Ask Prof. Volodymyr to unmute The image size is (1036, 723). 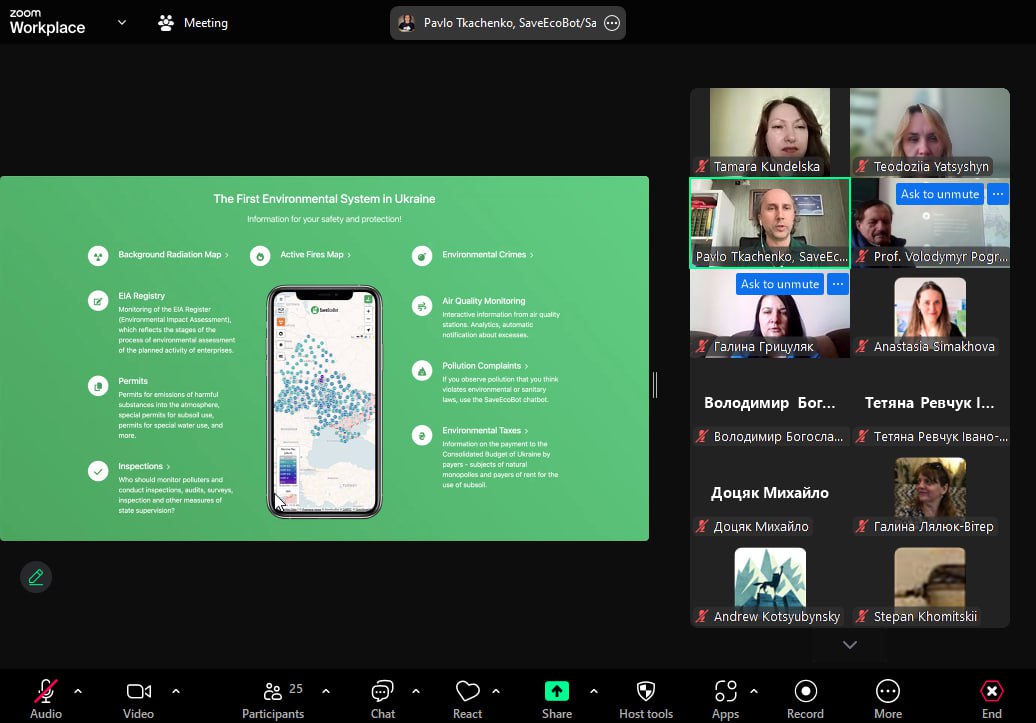(x=940, y=194)
